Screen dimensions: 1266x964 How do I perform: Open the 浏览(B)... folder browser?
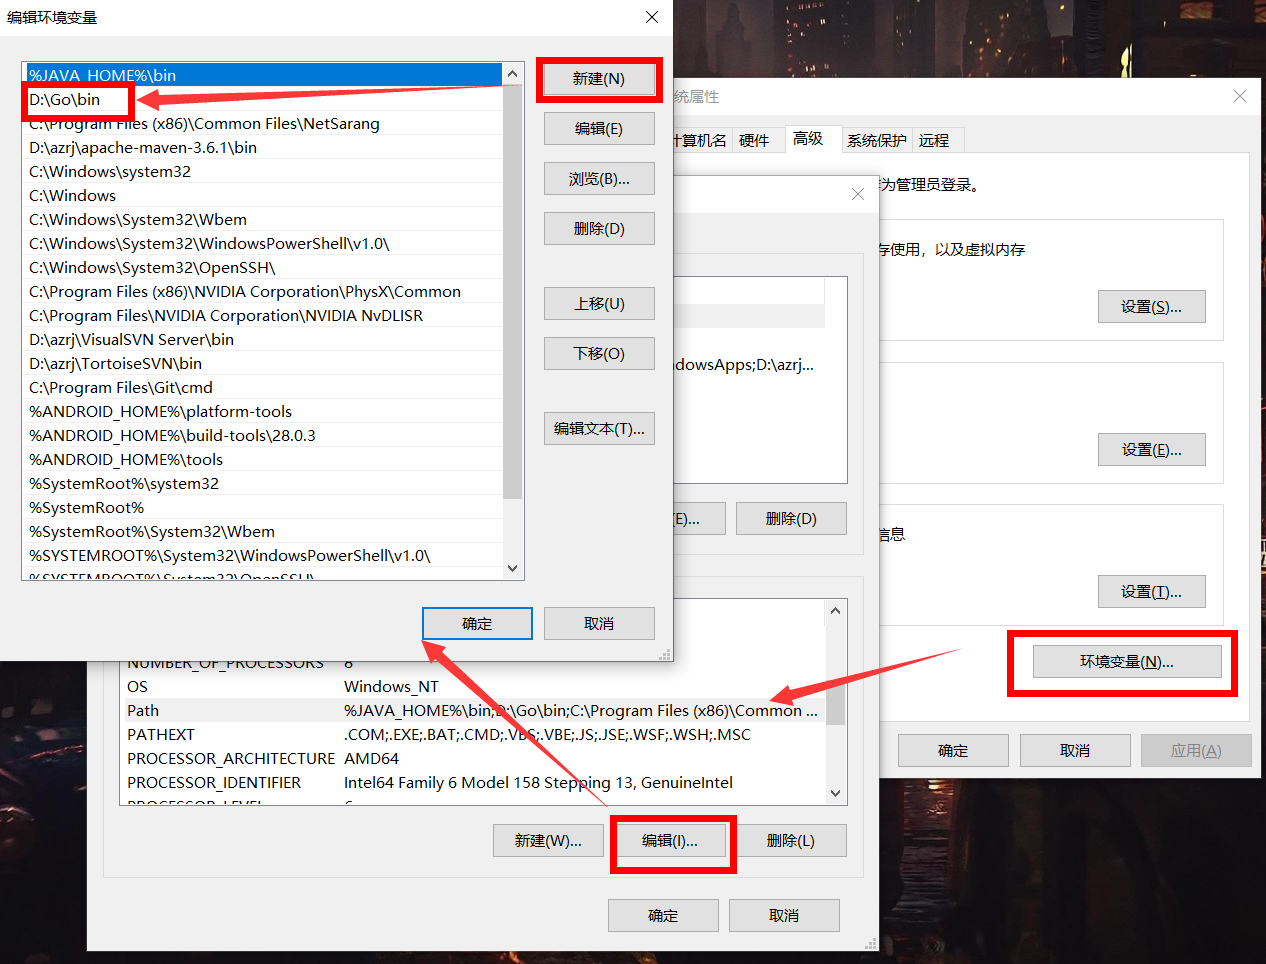[x=599, y=179]
